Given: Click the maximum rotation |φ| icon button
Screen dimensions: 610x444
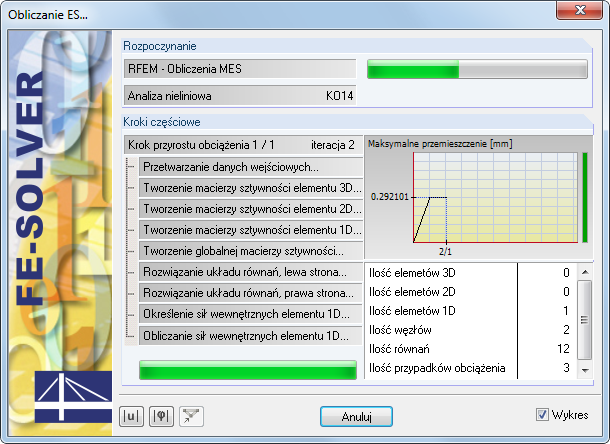Looking at the screenshot, I should pyautogui.click(x=161, y=416).
